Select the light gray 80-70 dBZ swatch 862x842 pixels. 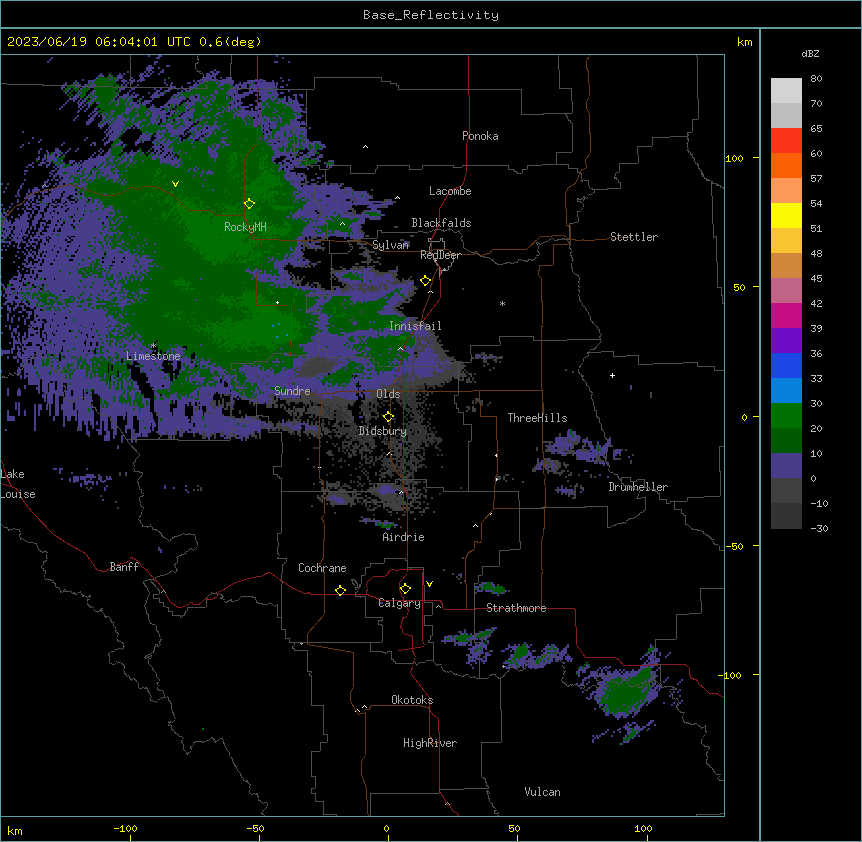click(x=786, y=90)
